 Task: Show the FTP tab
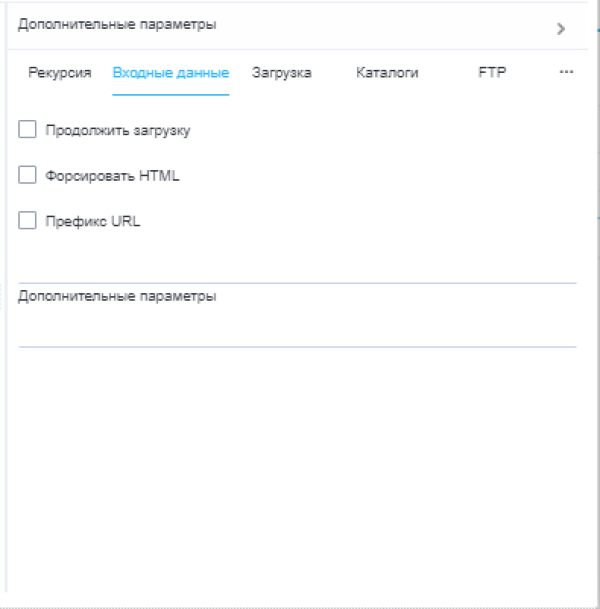click(x=492, y=73)
